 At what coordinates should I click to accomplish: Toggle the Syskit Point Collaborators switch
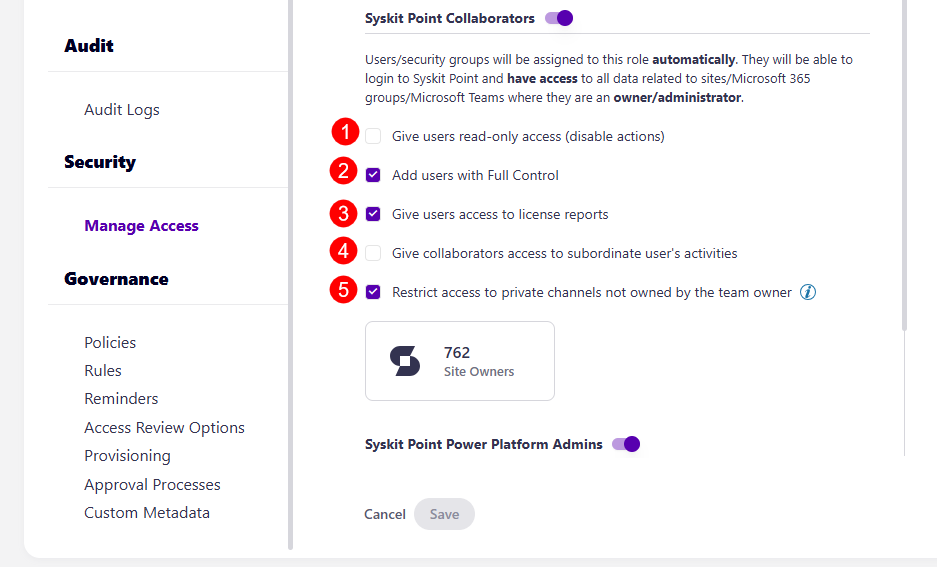(x=559, y=18)
